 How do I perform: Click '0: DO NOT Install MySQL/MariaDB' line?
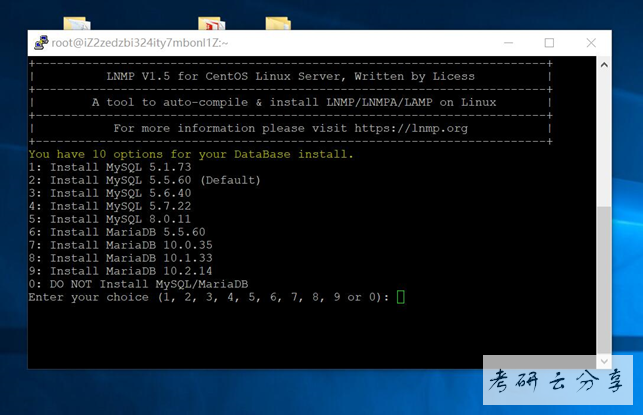tap(138, 284)
